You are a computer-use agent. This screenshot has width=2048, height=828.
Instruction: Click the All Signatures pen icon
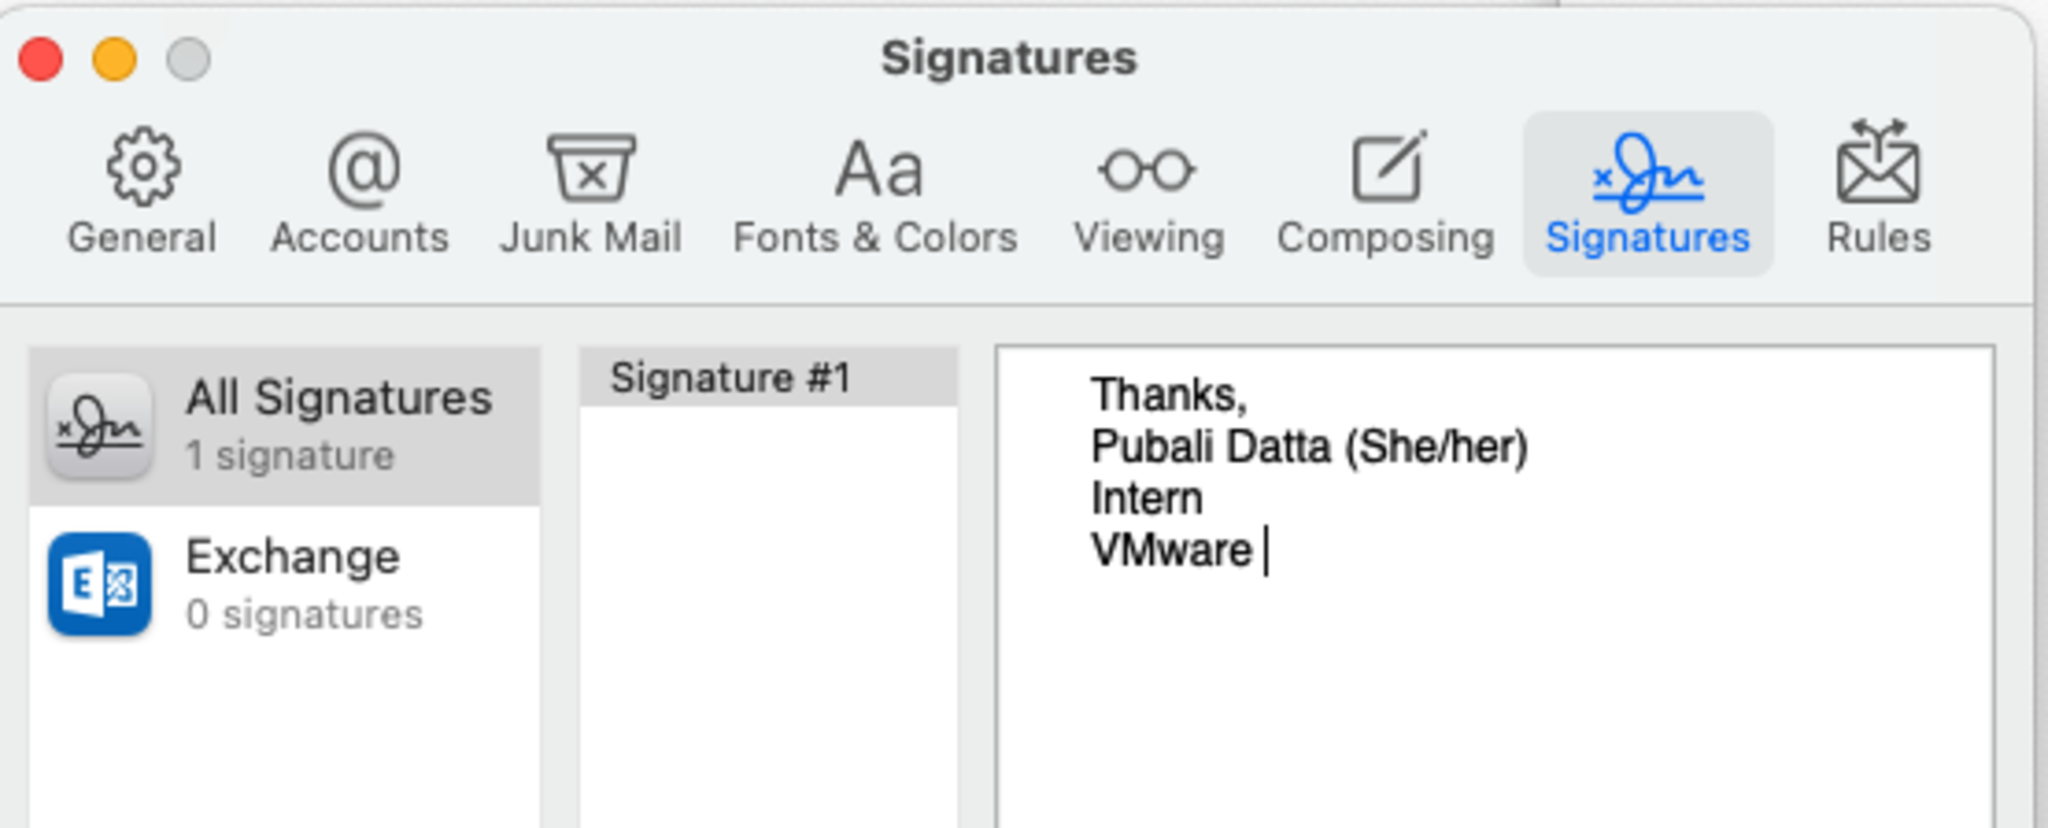coord(100,426)
